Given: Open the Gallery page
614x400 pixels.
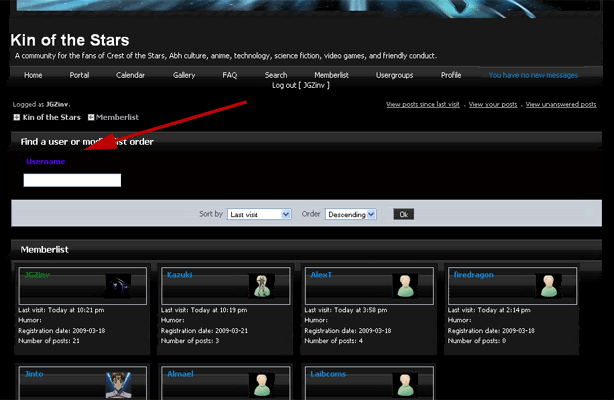Looking at the screenshot, I should pyautogui.click(x=184, y=75).
